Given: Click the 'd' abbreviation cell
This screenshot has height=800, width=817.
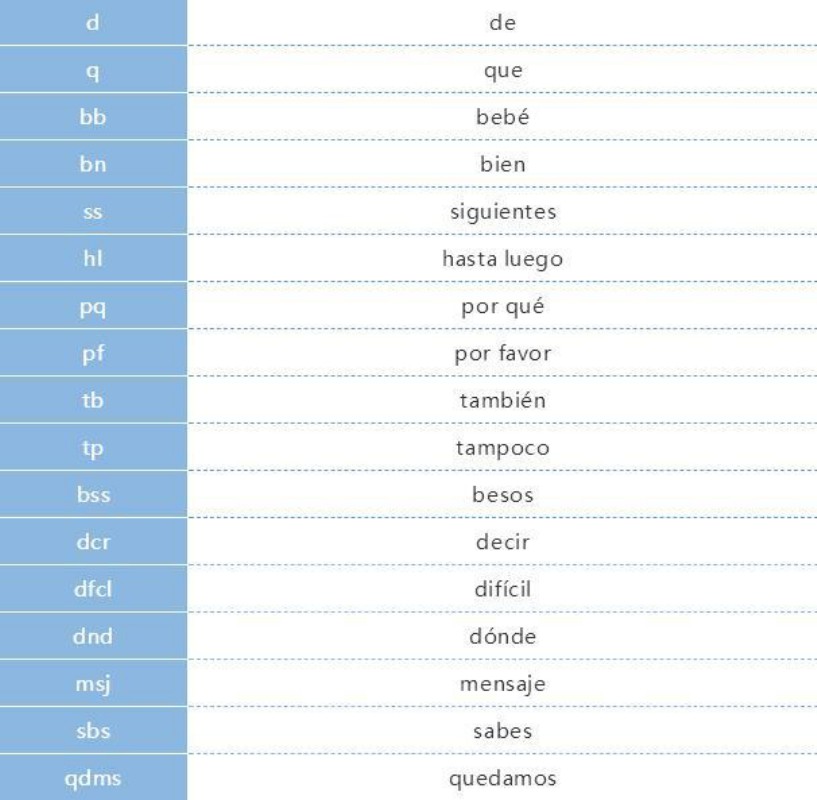Looking at the screenshot, I should [x=92, y=20].
